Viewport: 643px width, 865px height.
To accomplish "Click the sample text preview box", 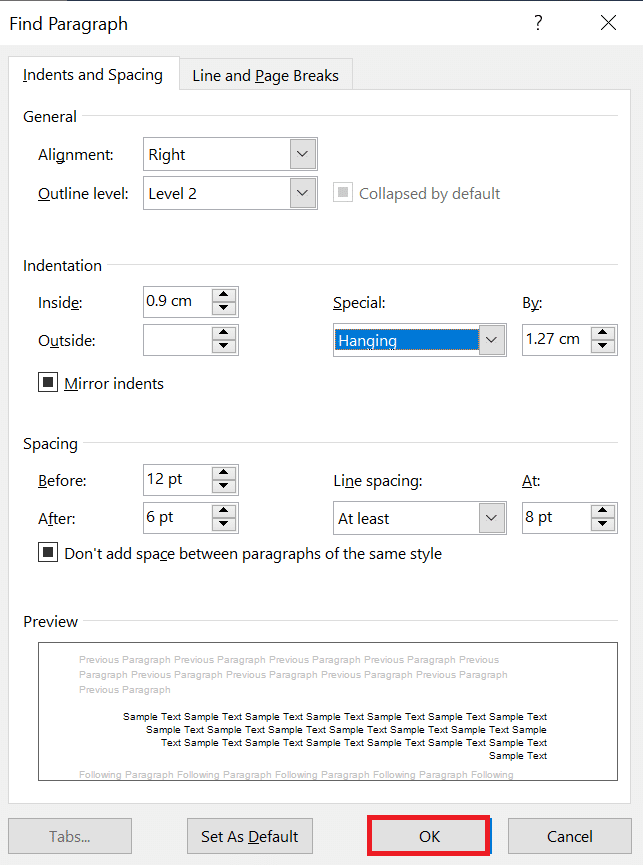I will pyautogui.click(x=328, y=711).
